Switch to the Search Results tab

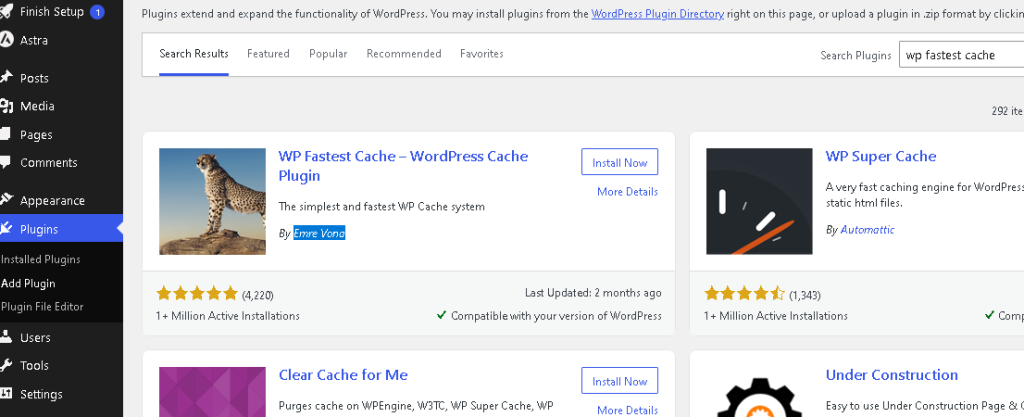coord(194,54)
